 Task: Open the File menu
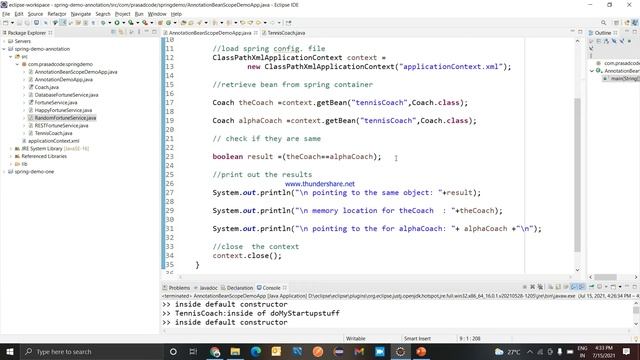pyautogui.click(x=6, y=14)
